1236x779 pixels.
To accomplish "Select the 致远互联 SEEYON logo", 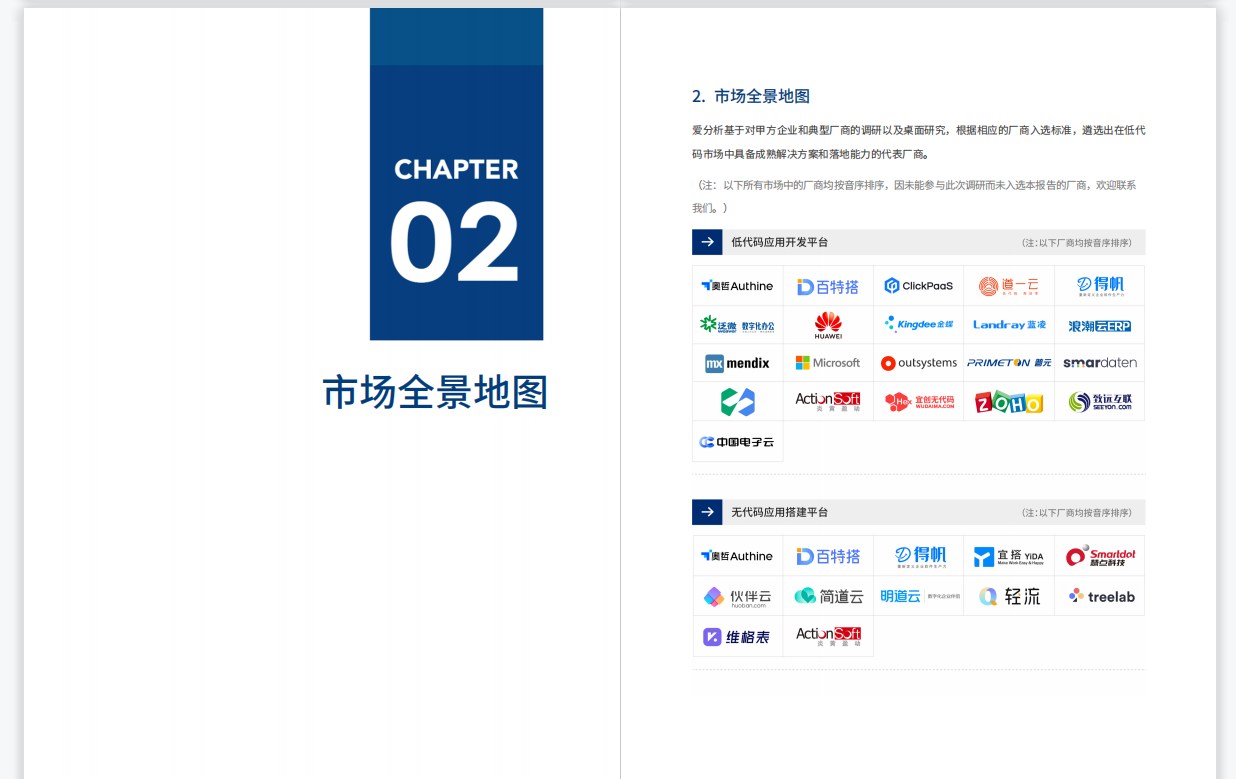I will tap(1100, 402).
